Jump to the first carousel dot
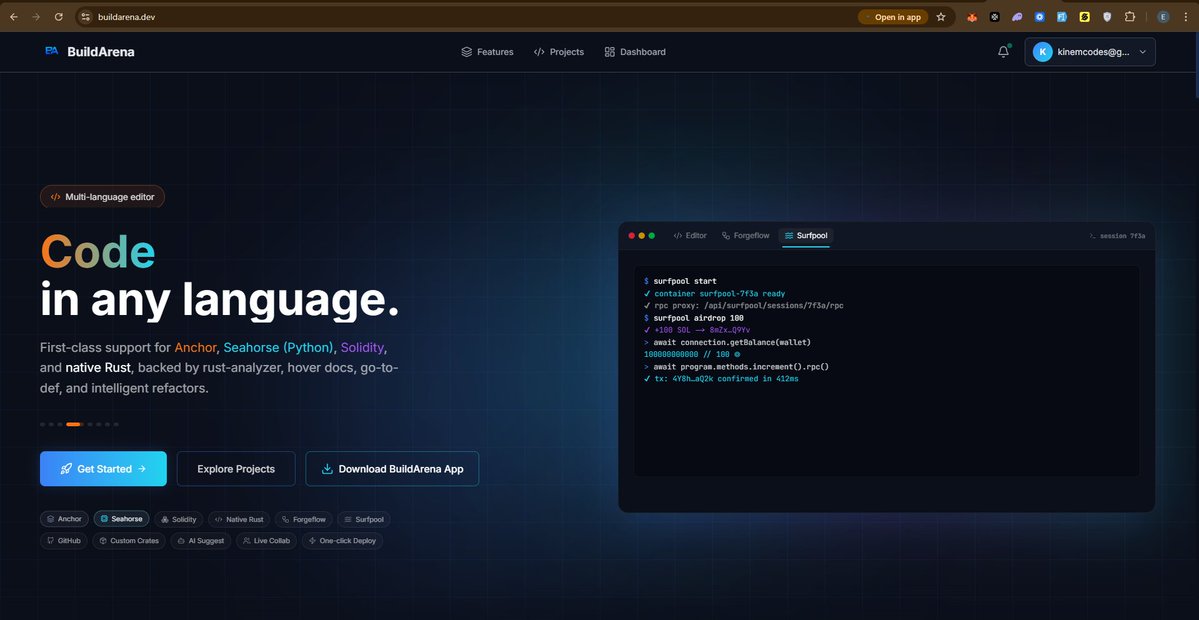 pos(42,424)
